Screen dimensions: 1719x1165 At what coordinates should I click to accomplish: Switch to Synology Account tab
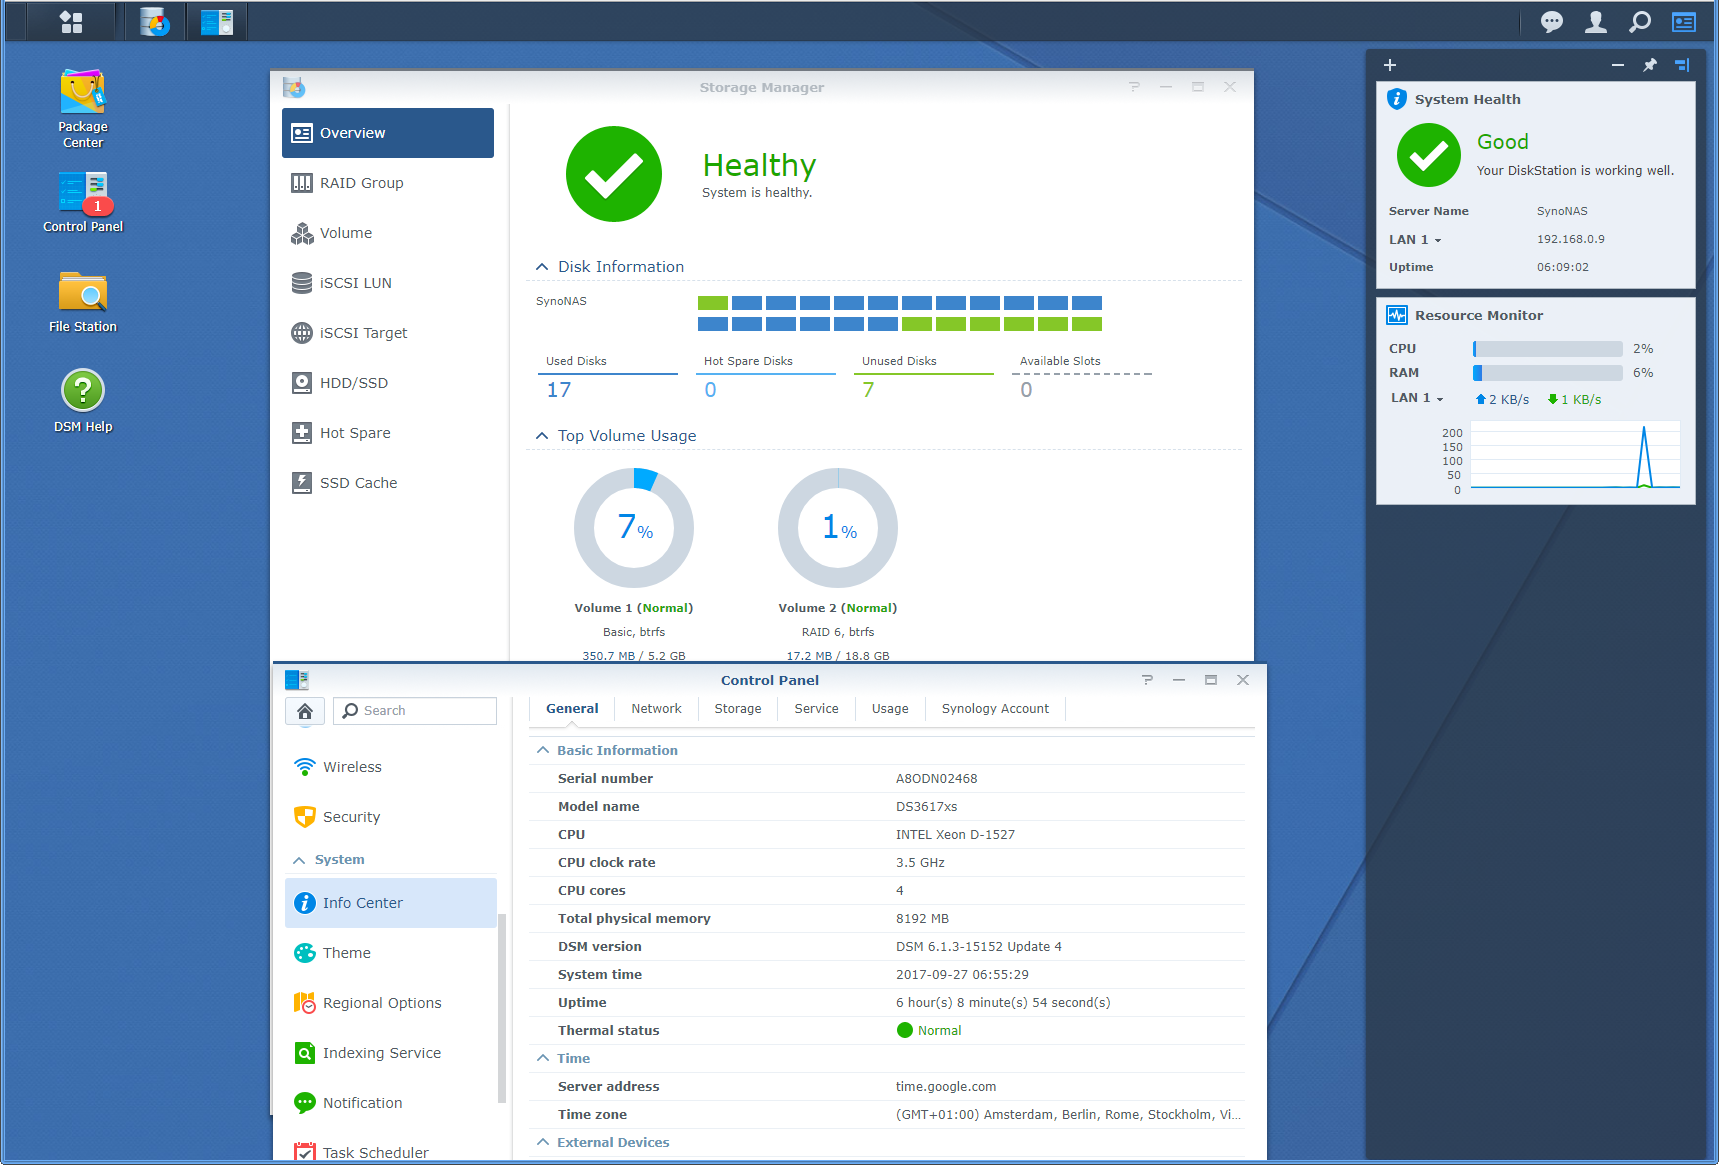pos(995,709)
